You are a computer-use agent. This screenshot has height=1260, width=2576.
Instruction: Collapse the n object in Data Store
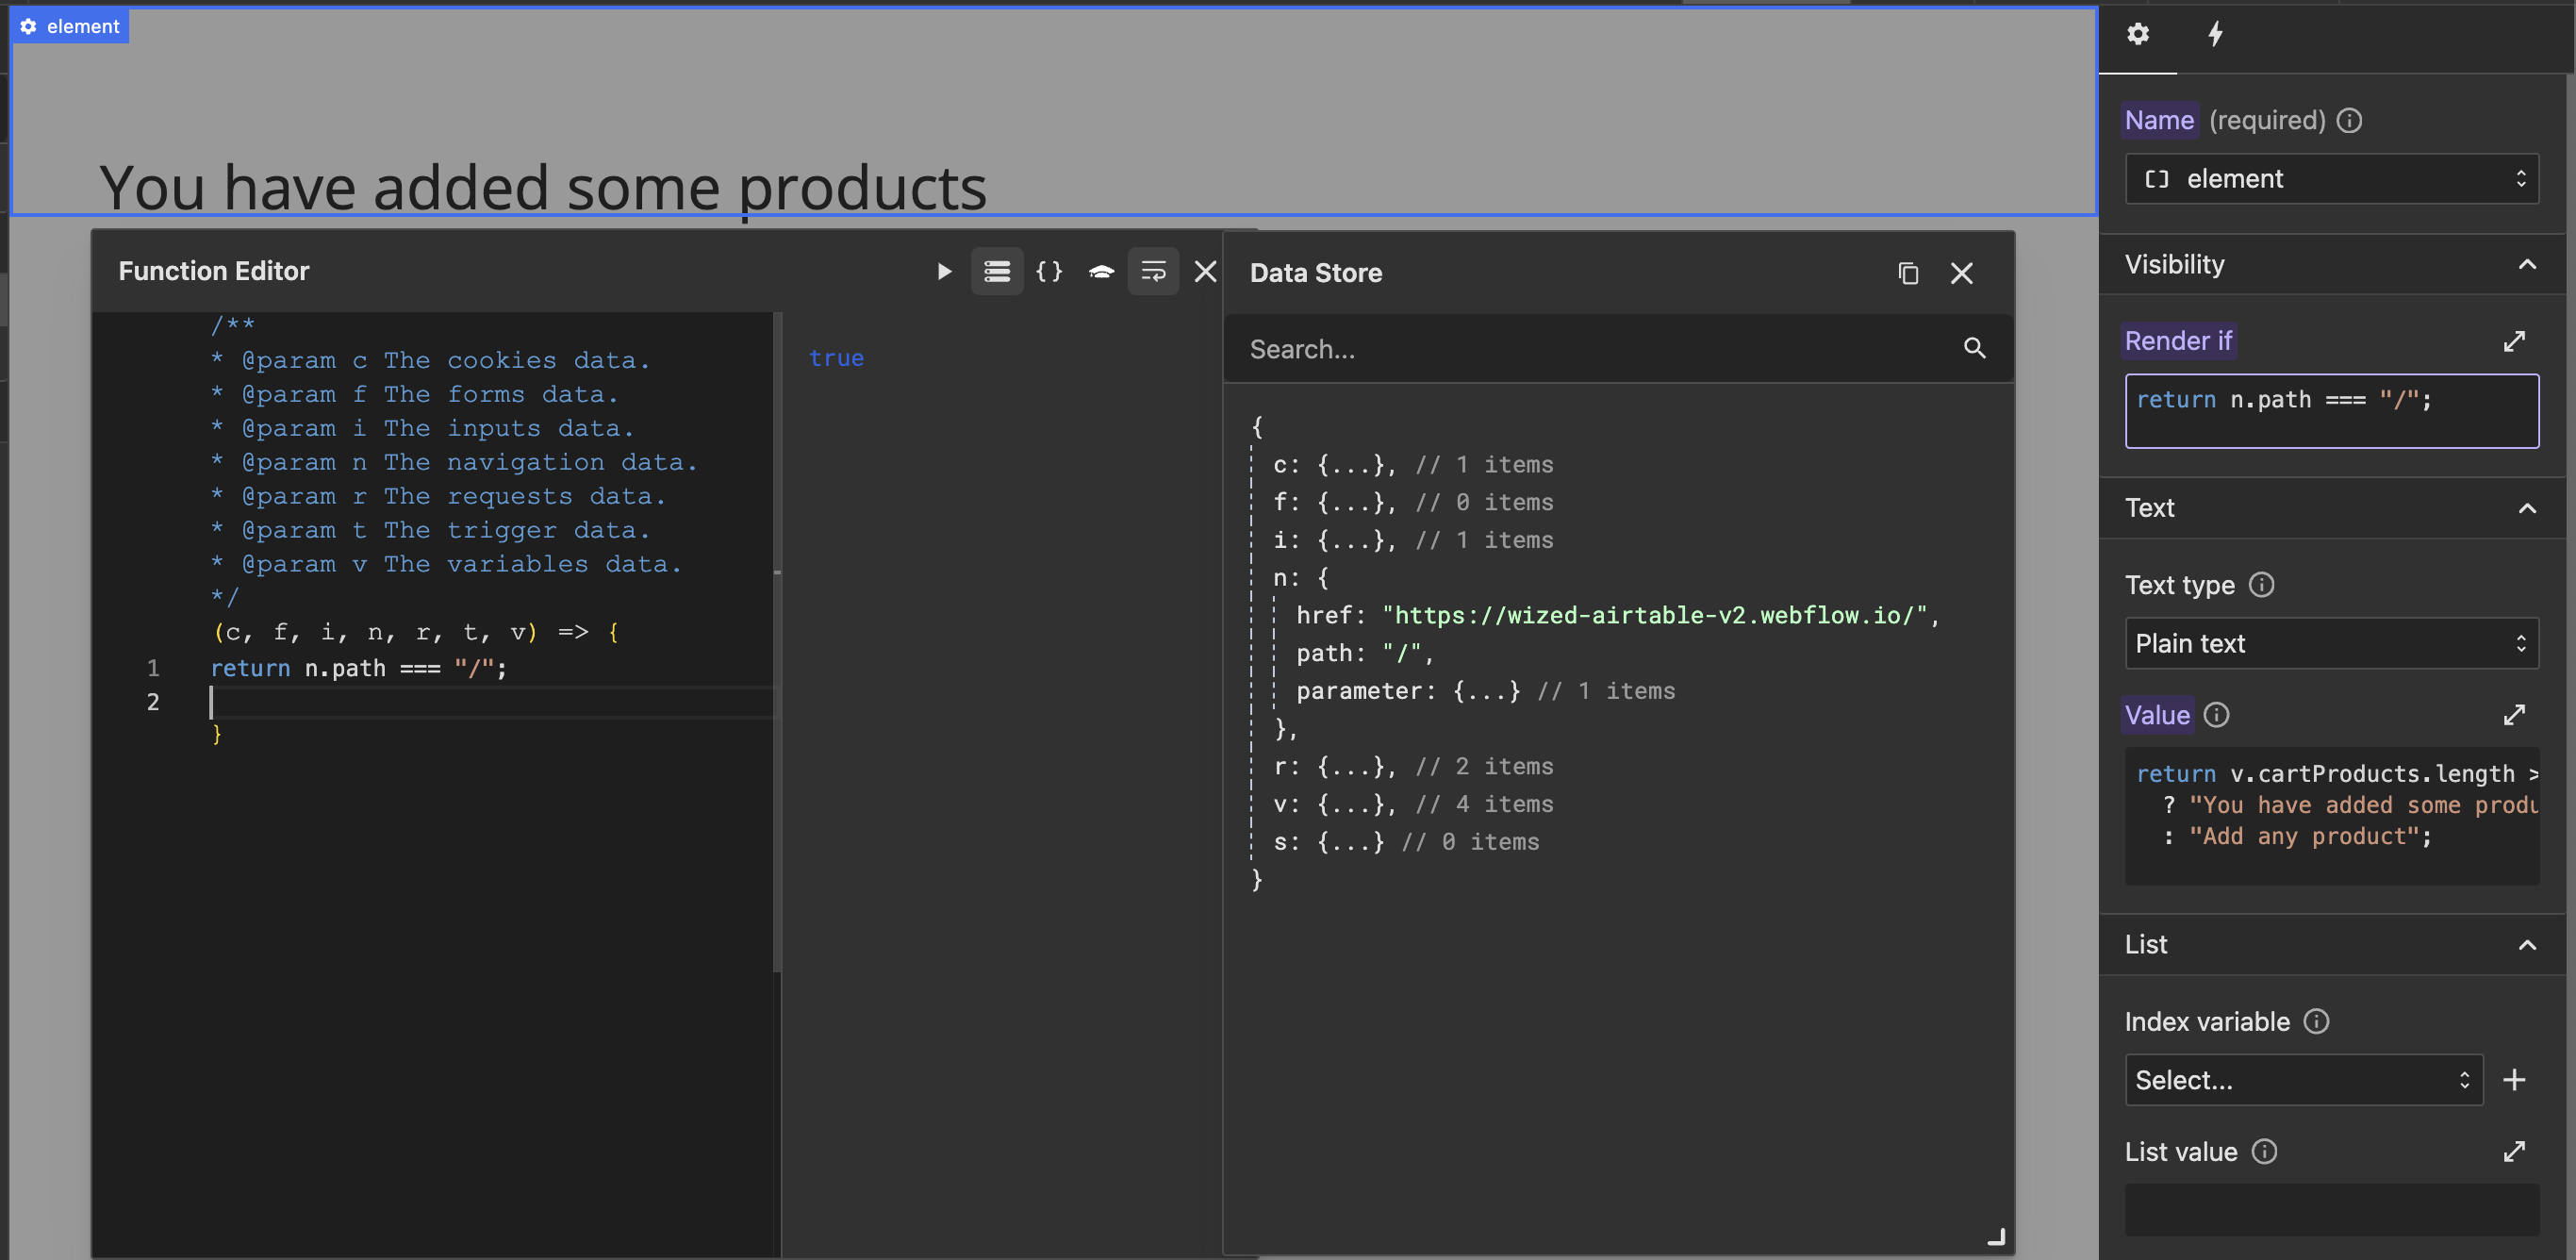point(1300,578)
